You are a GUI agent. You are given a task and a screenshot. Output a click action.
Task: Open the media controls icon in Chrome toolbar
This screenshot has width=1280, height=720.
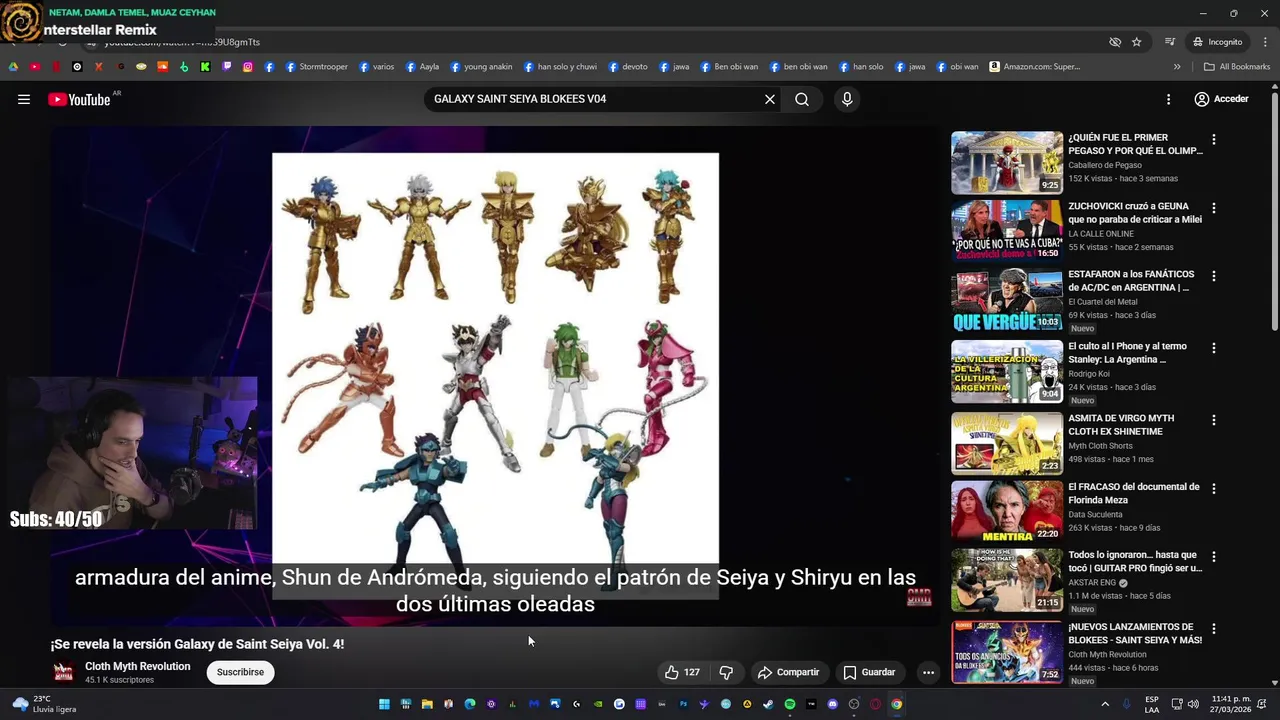[1169, 42]
